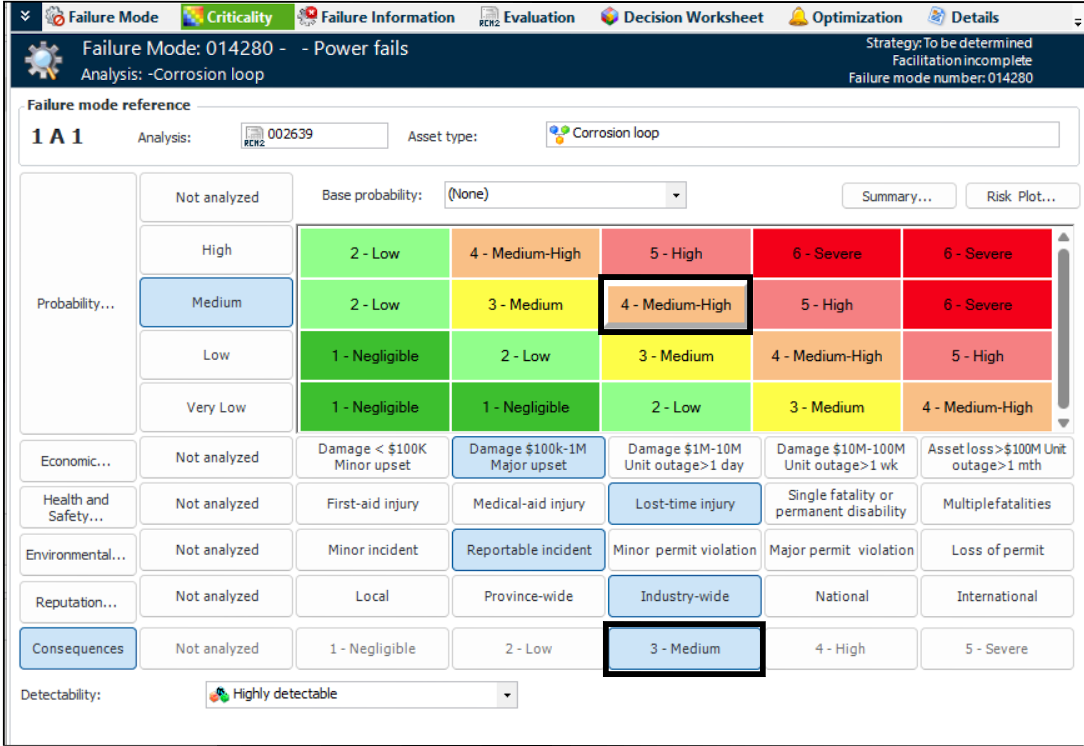Click the Analysis number field 002639
The width and height of the screenshot is (1084, 746).
315,135
